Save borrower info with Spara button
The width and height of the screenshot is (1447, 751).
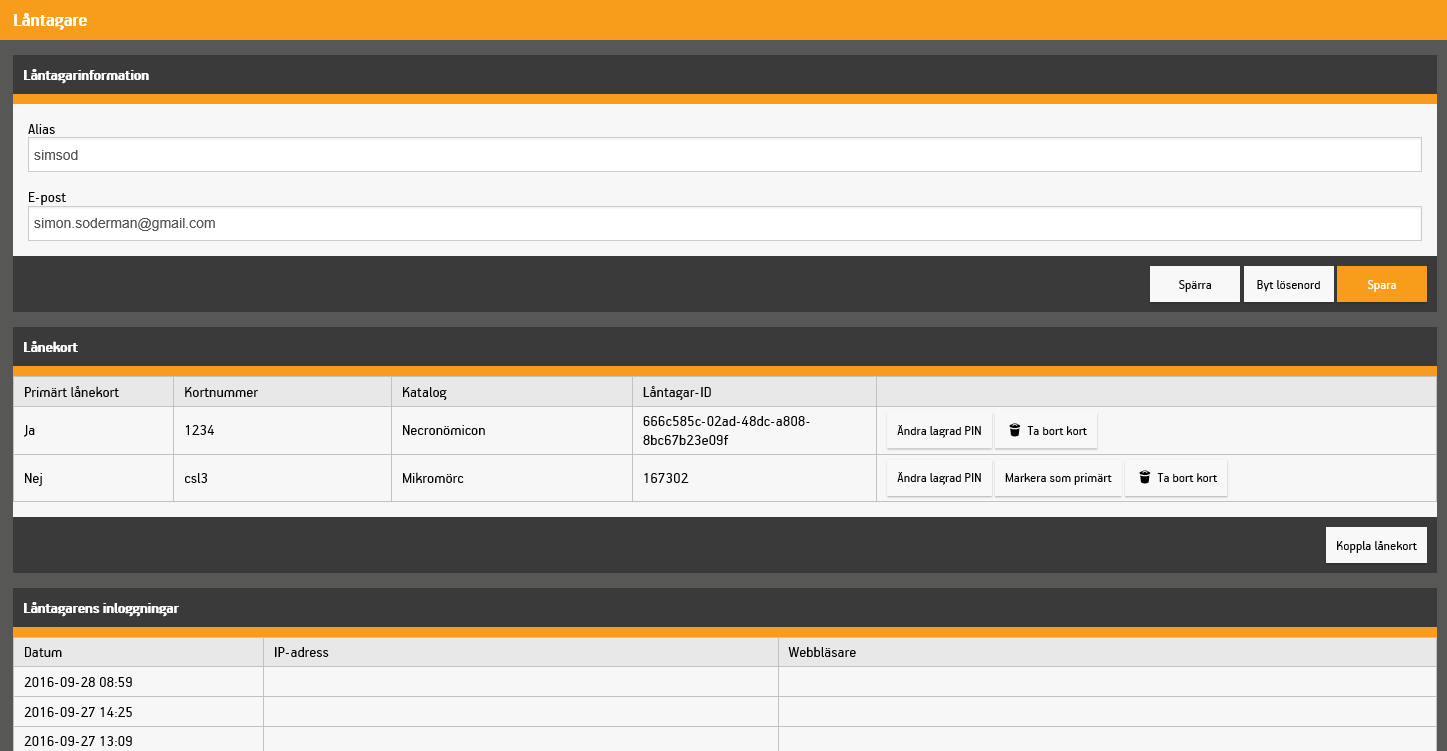pyautogui.click(x=1382, y=284)
